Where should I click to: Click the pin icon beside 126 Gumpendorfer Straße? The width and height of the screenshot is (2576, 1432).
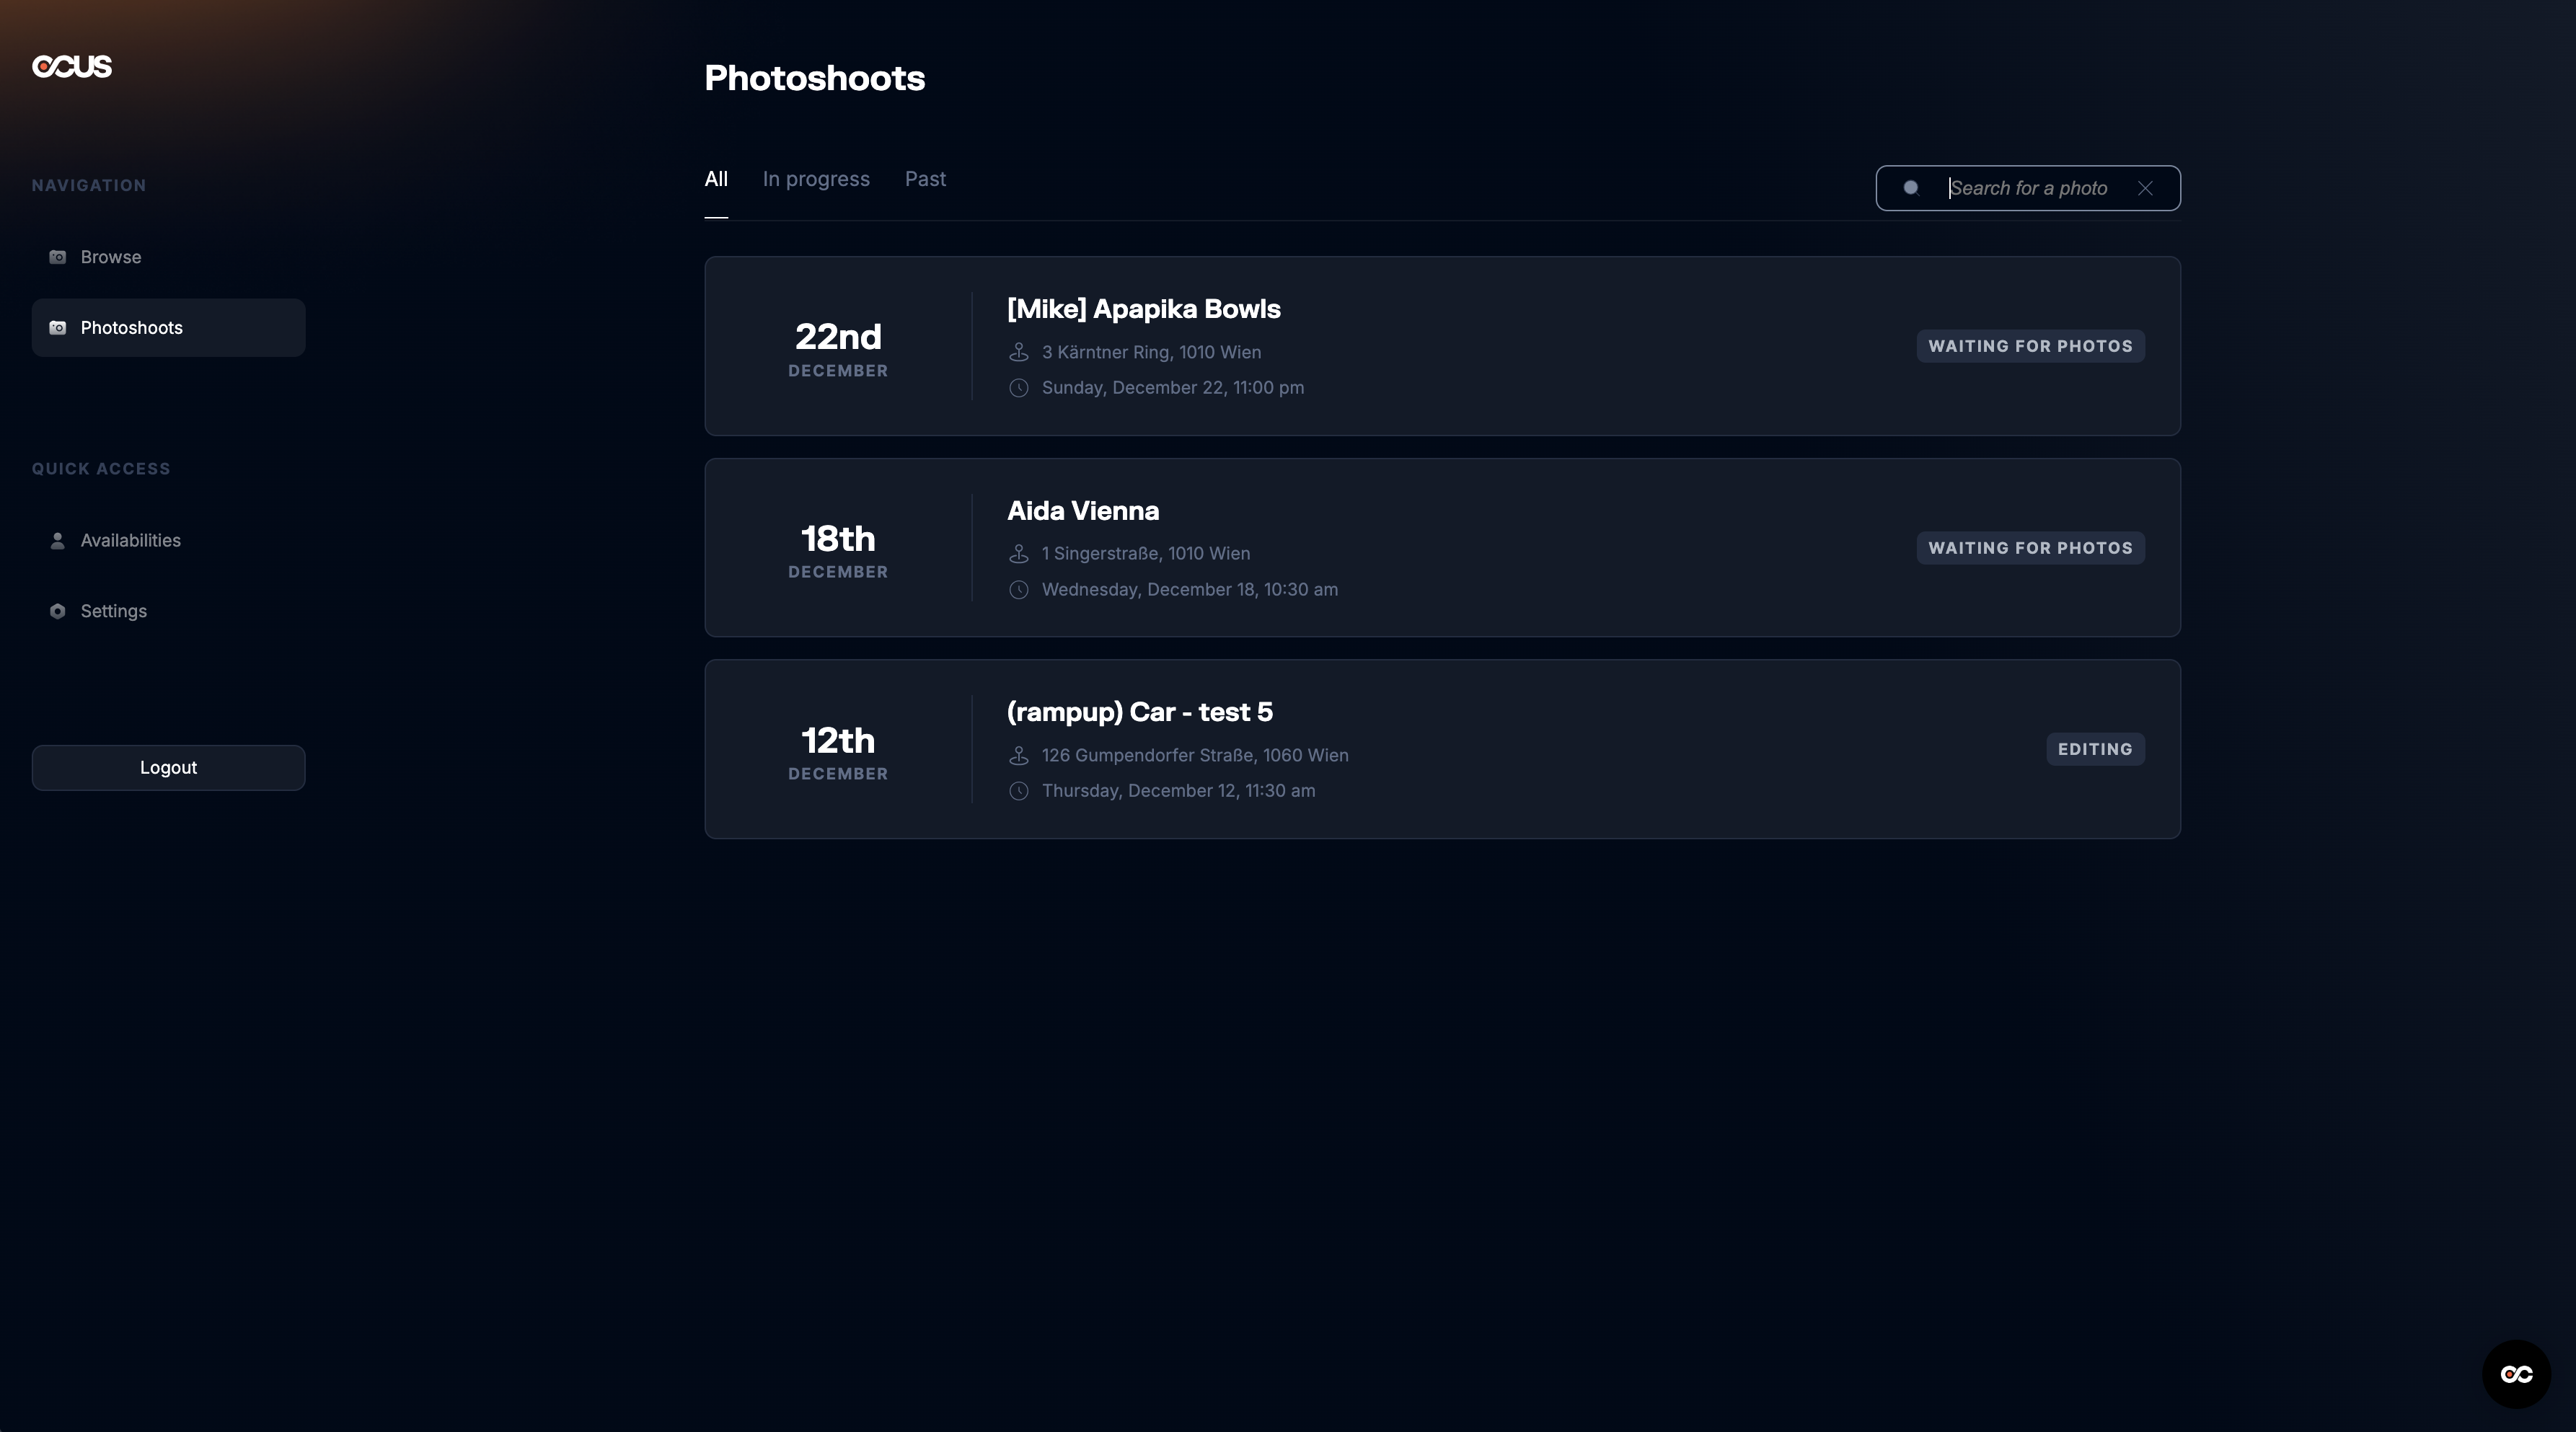coord(1019,756)
